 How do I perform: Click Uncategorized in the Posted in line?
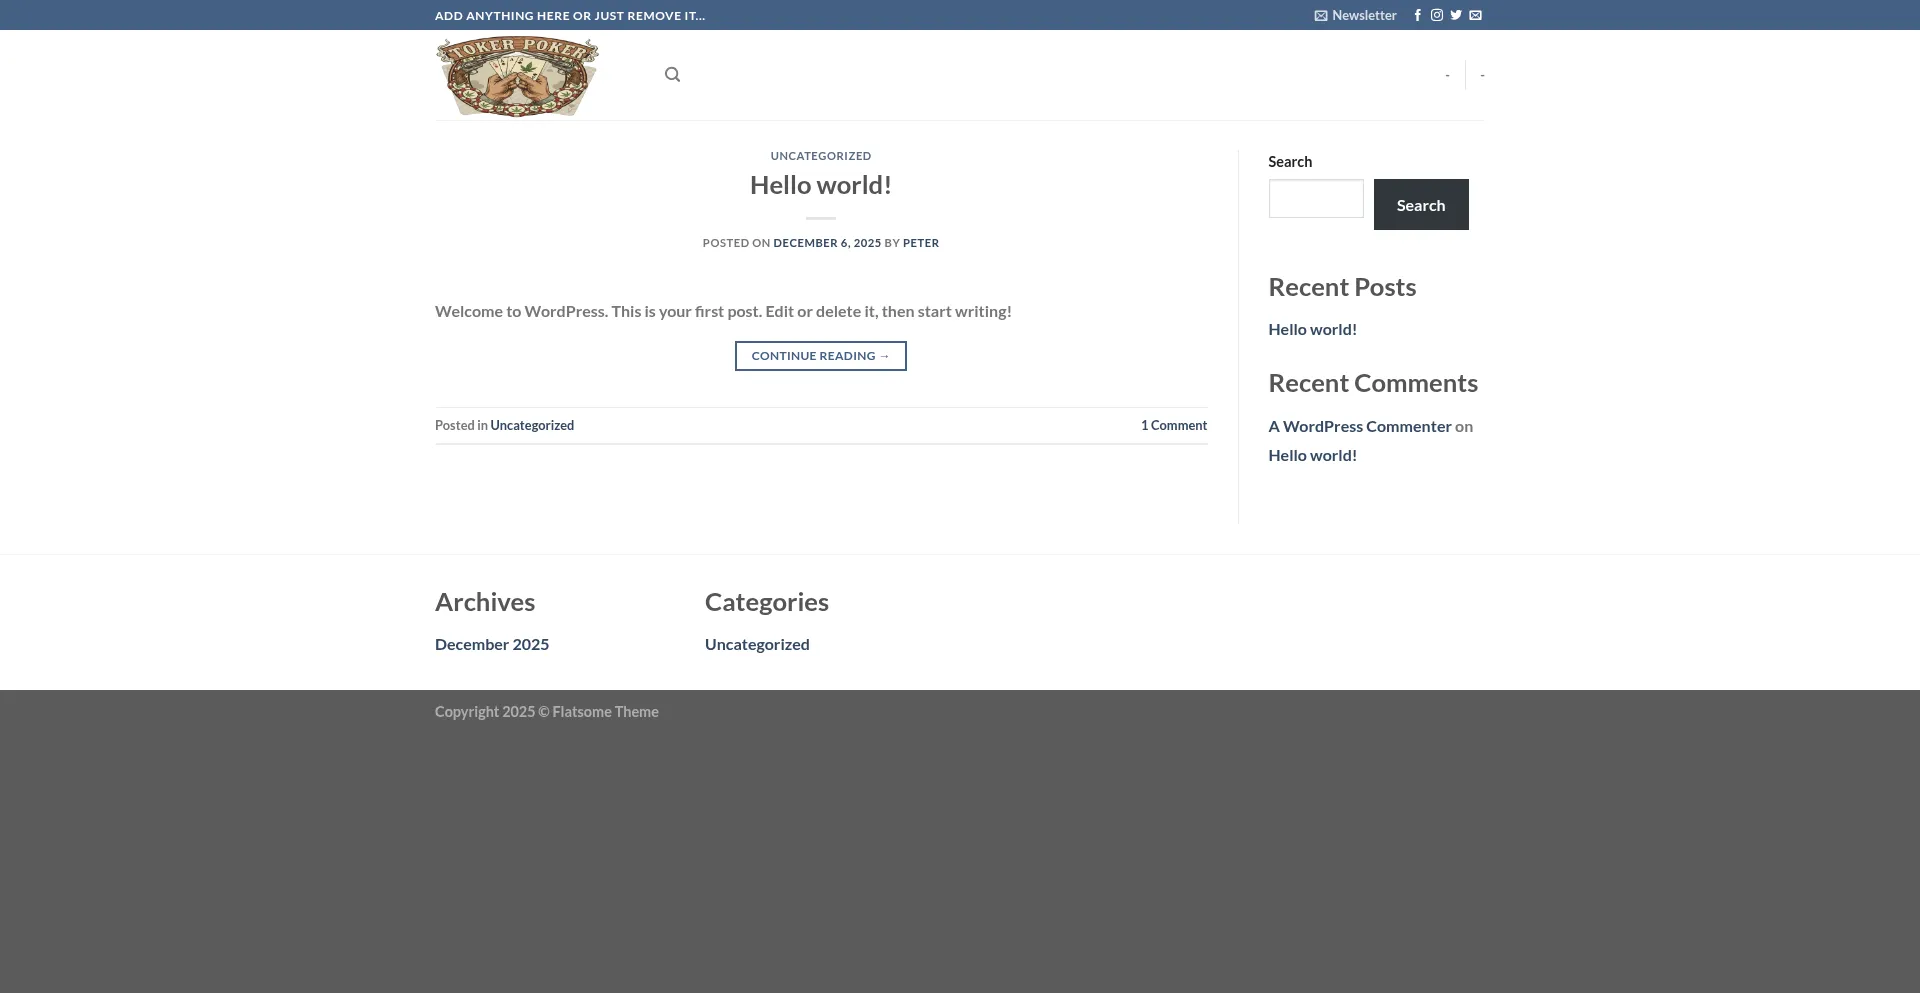click(x=532, y=425)
